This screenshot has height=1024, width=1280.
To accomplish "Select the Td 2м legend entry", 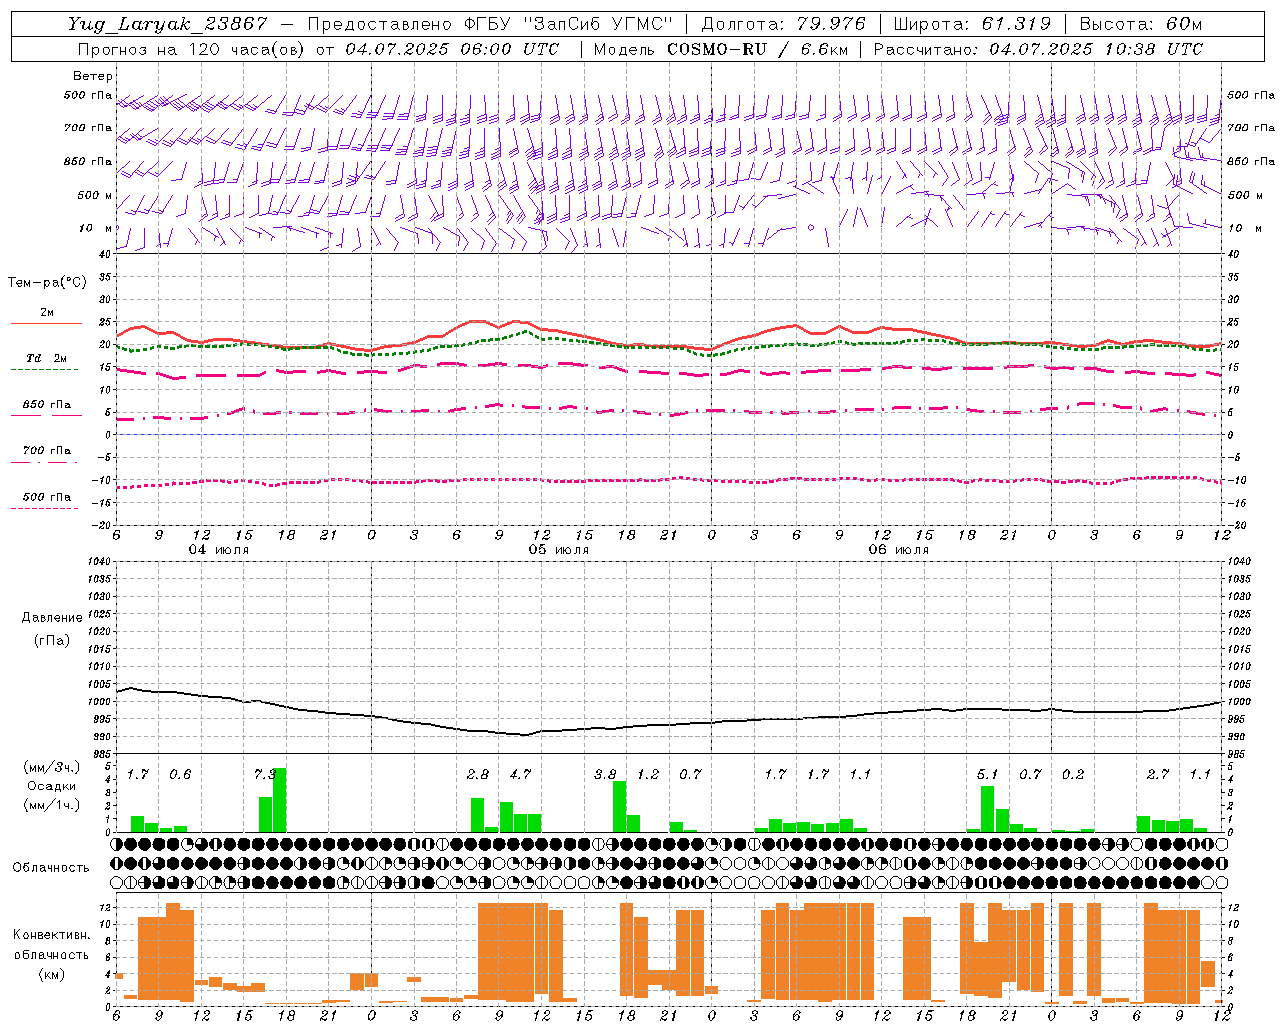I will 47,358.
